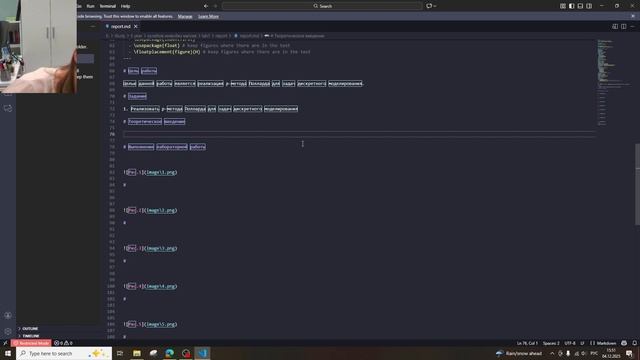Viewport: 640px width, 360px height.
Task: Click report.md in the breadcrumb path
Action: [248, 36]
